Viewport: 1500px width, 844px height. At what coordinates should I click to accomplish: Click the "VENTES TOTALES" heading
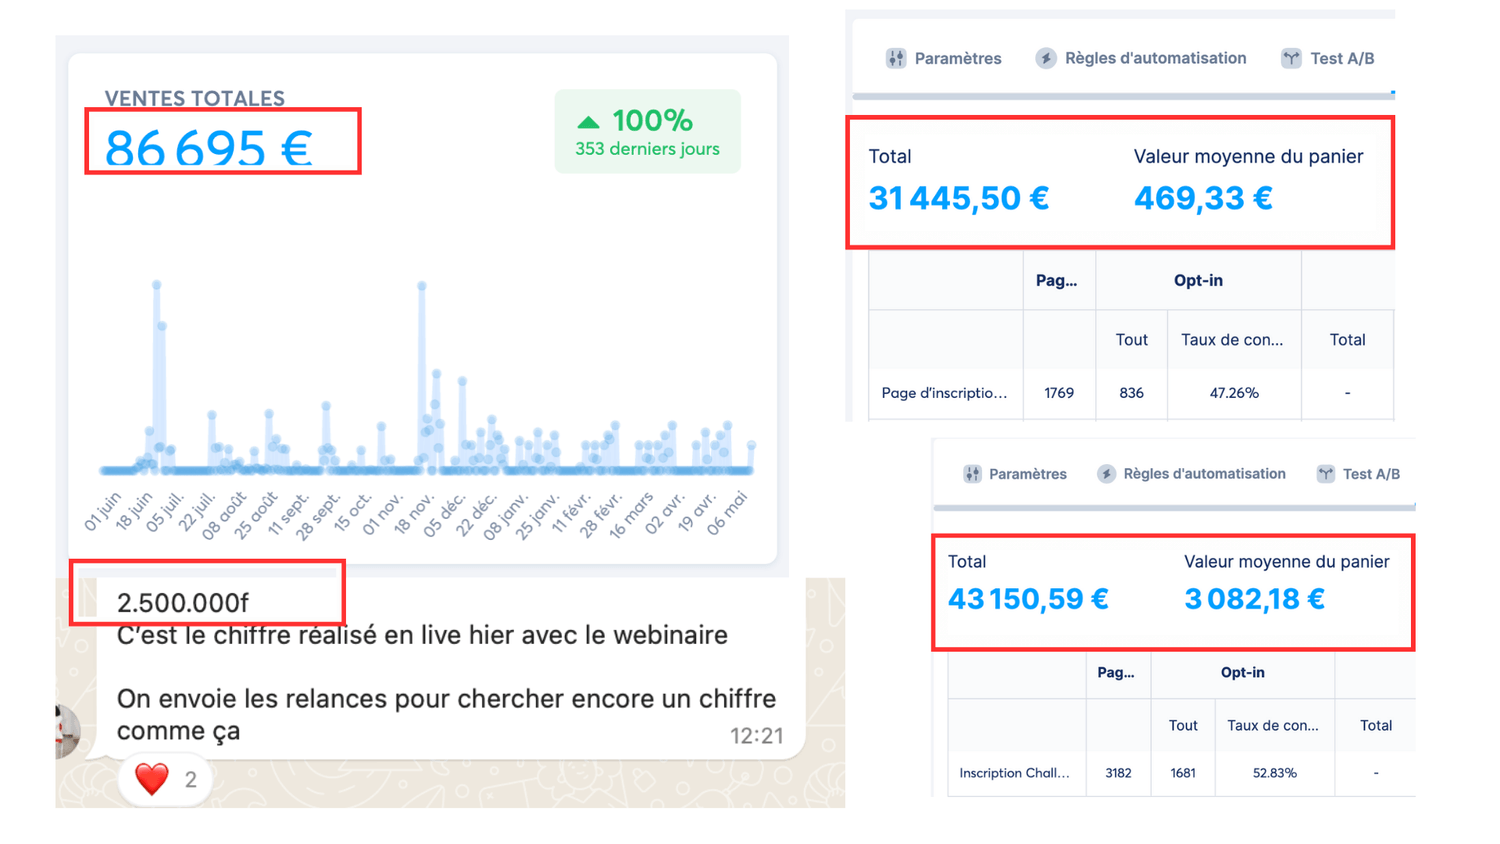click(x=195, y=98)
